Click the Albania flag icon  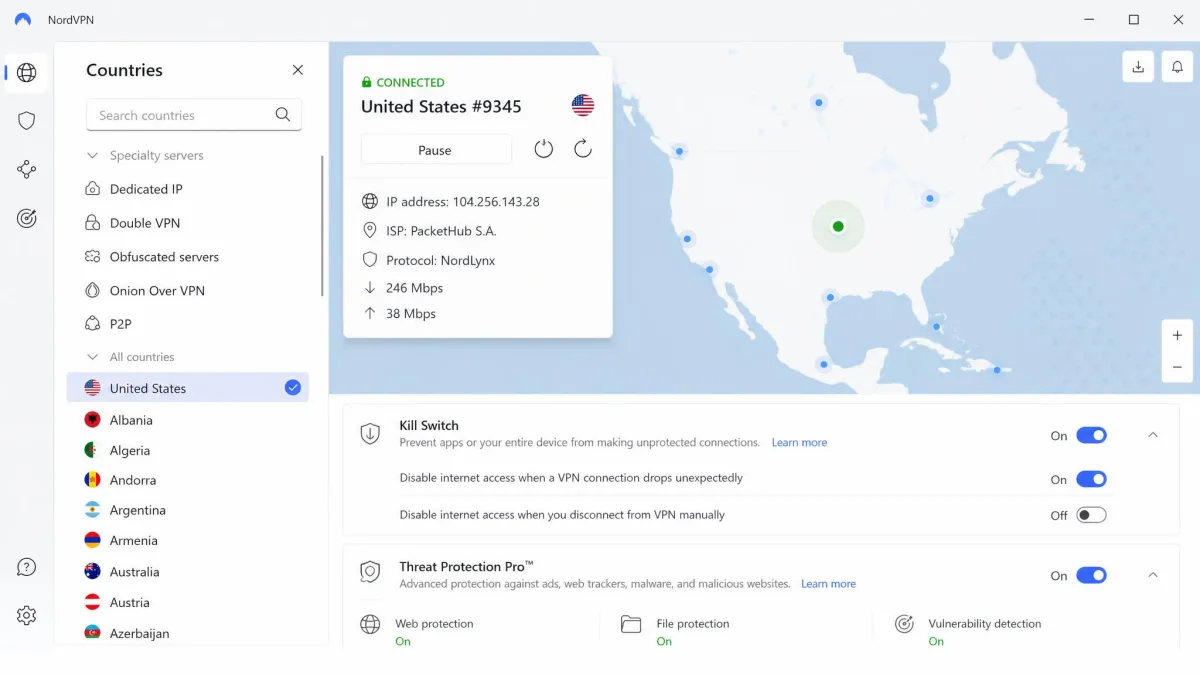pos(93,420)
